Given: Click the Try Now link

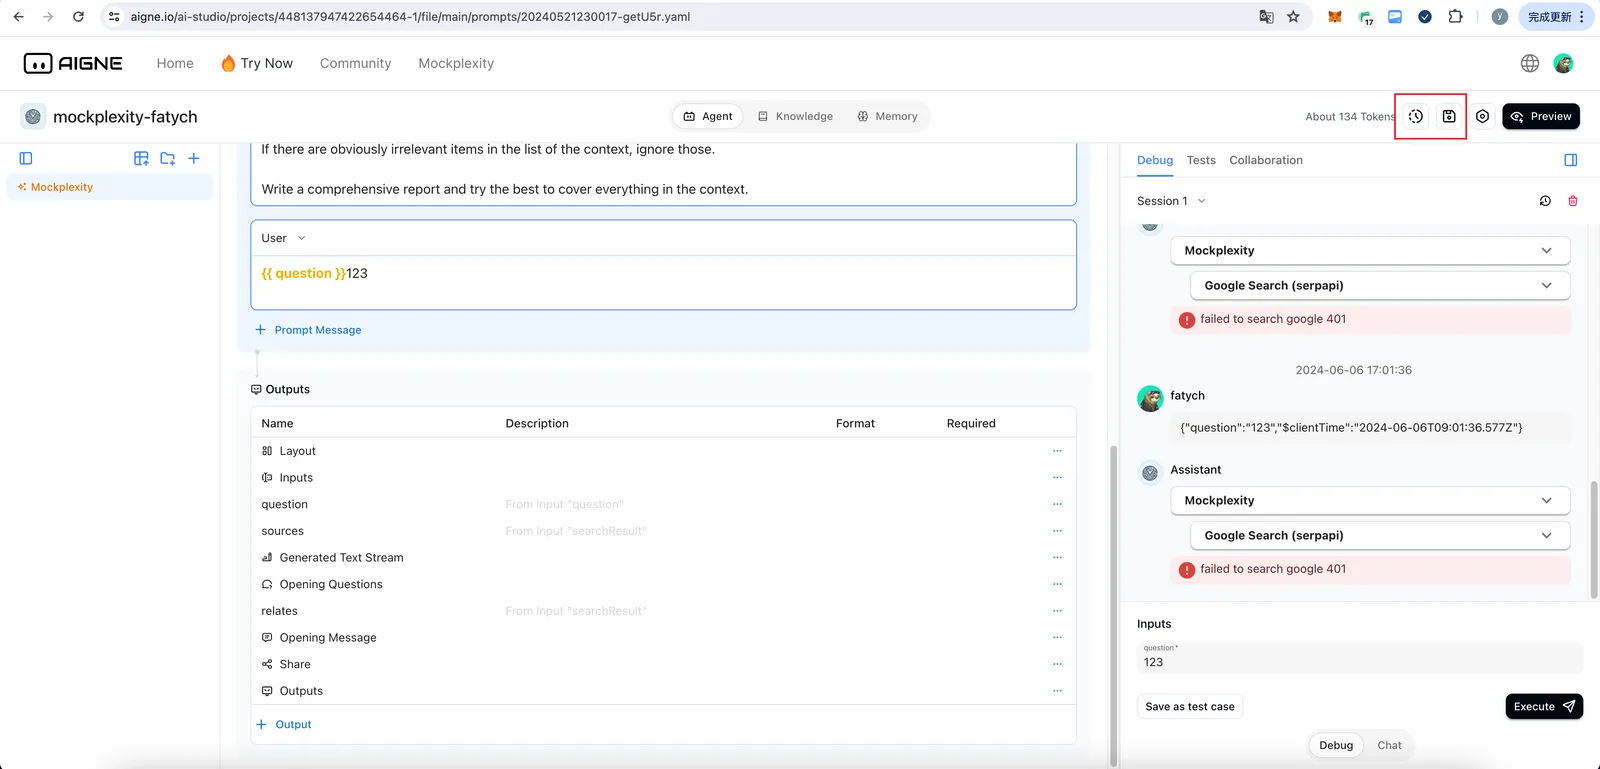Looking at the screenshot, I should click(x=257, y=63).
